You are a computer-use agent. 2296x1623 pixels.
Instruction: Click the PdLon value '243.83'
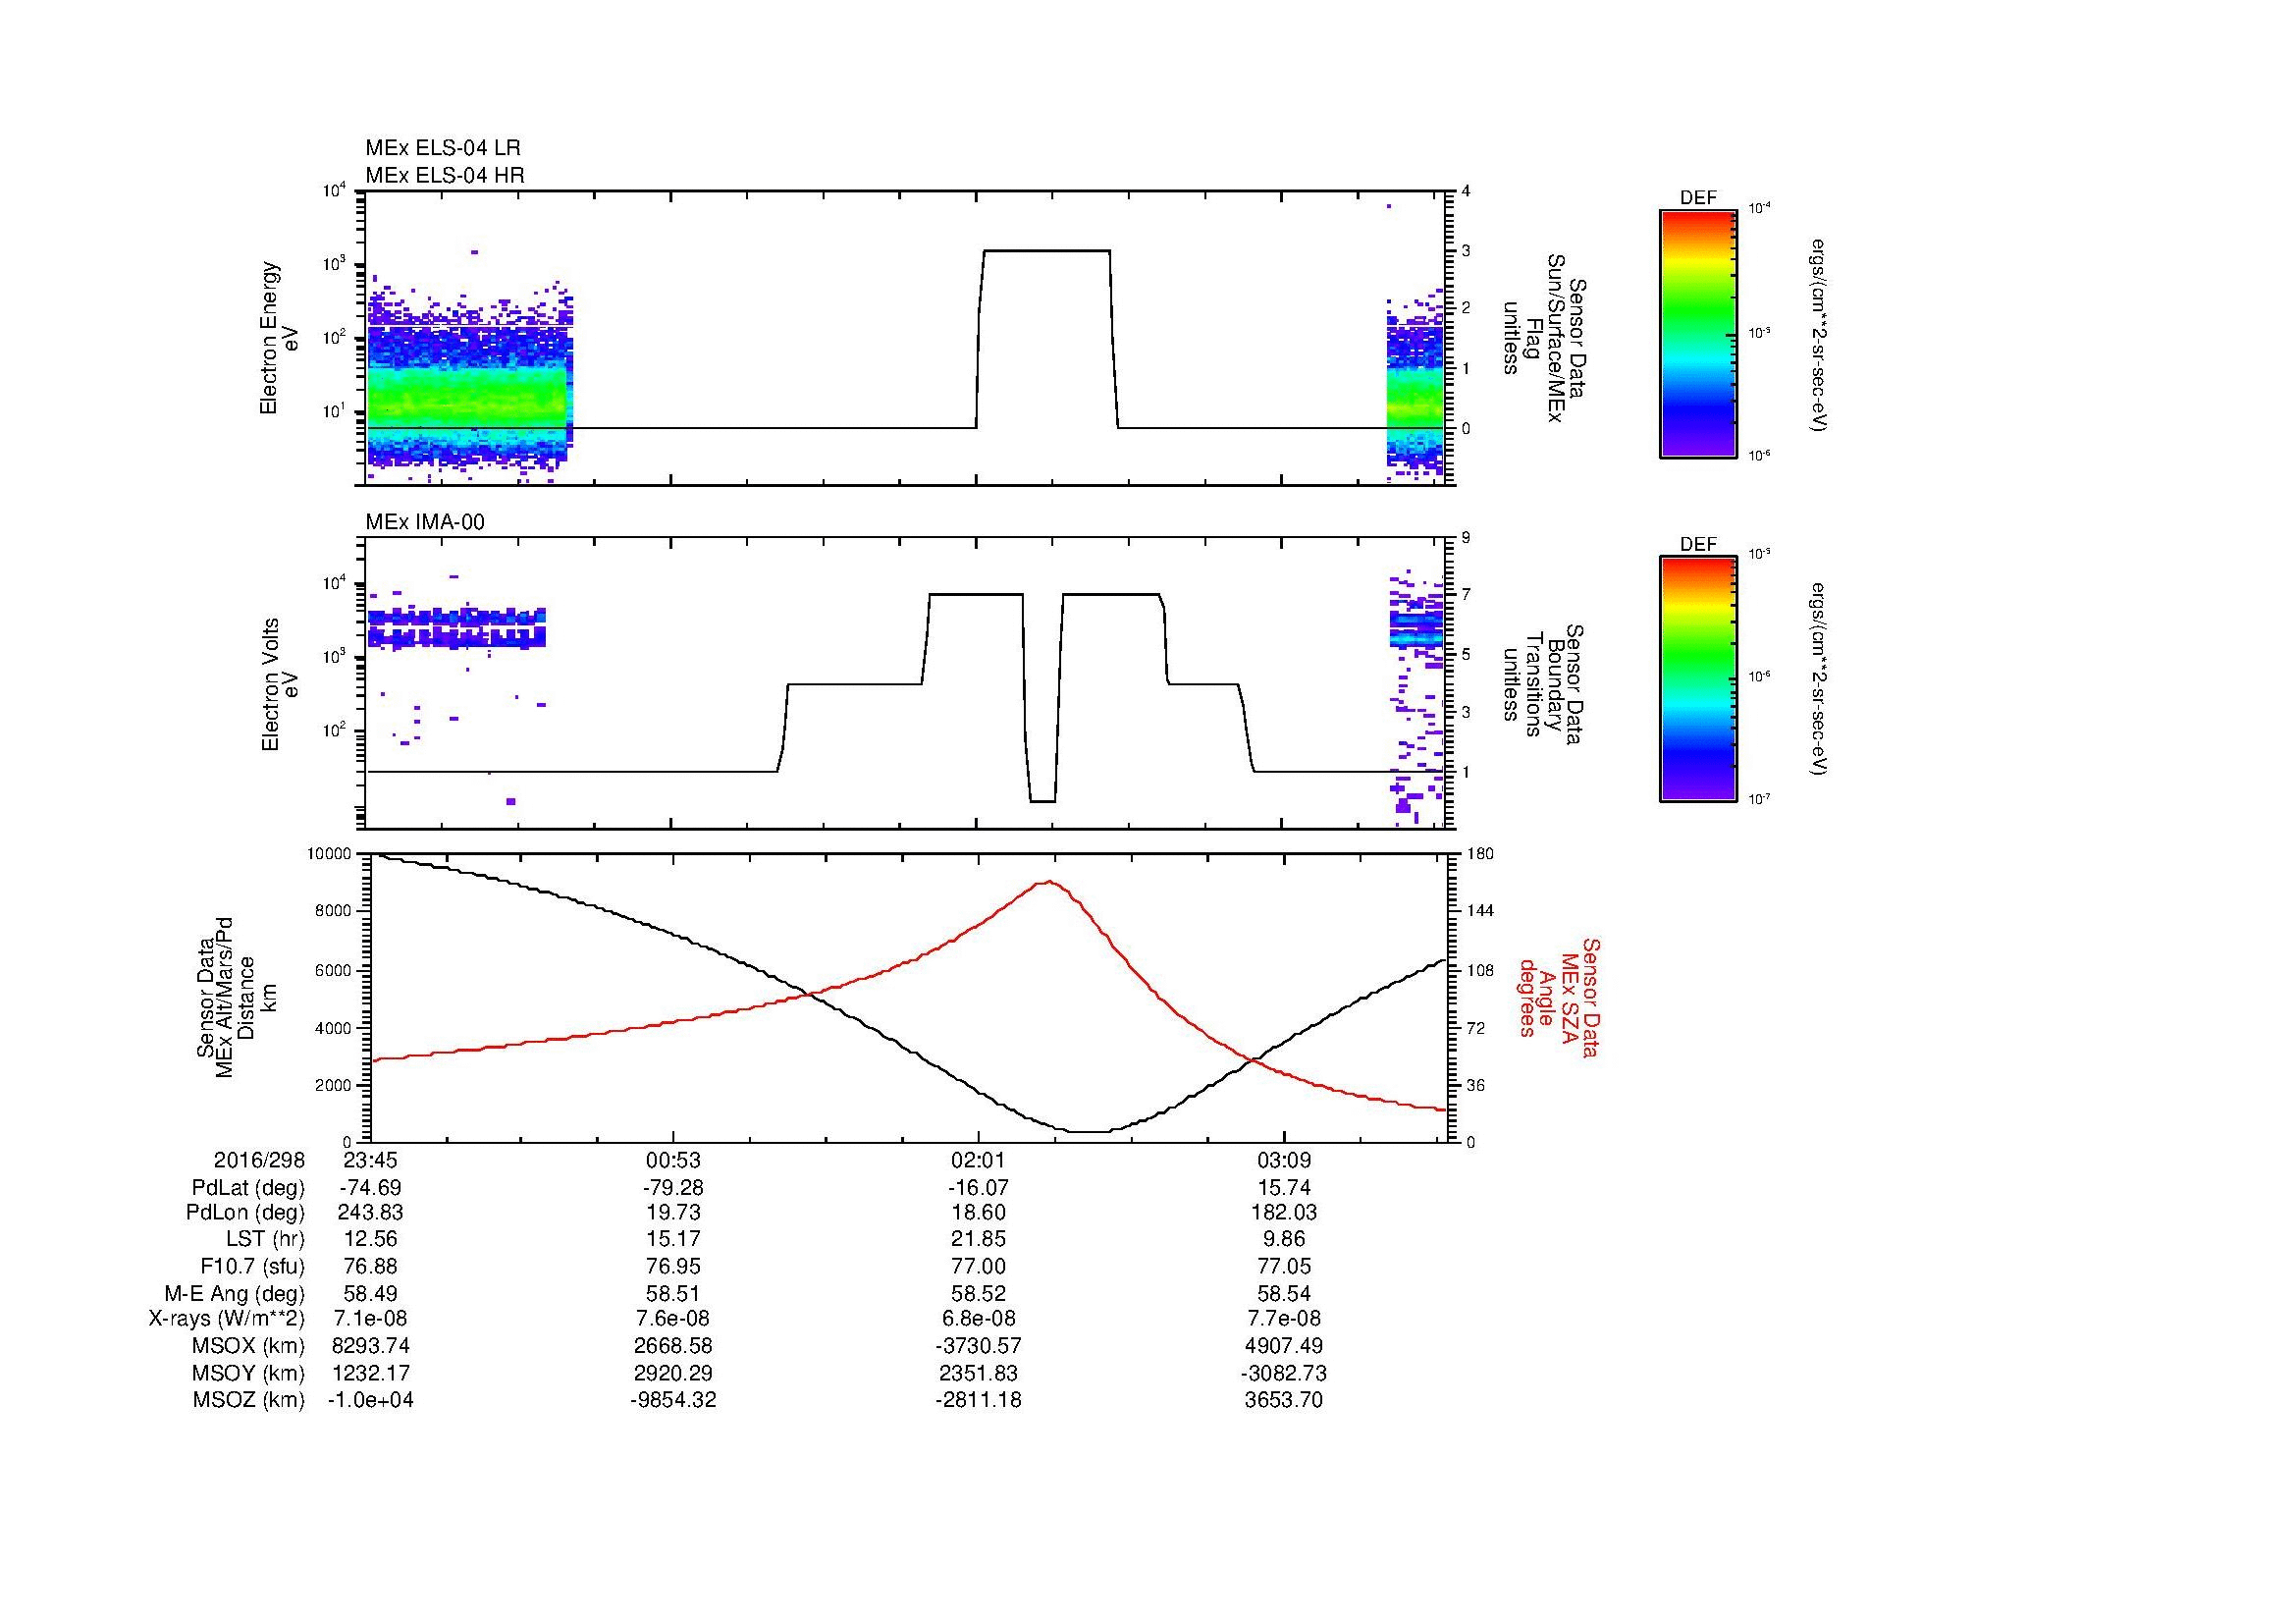pyautogui.click(x=370, y=1213)
